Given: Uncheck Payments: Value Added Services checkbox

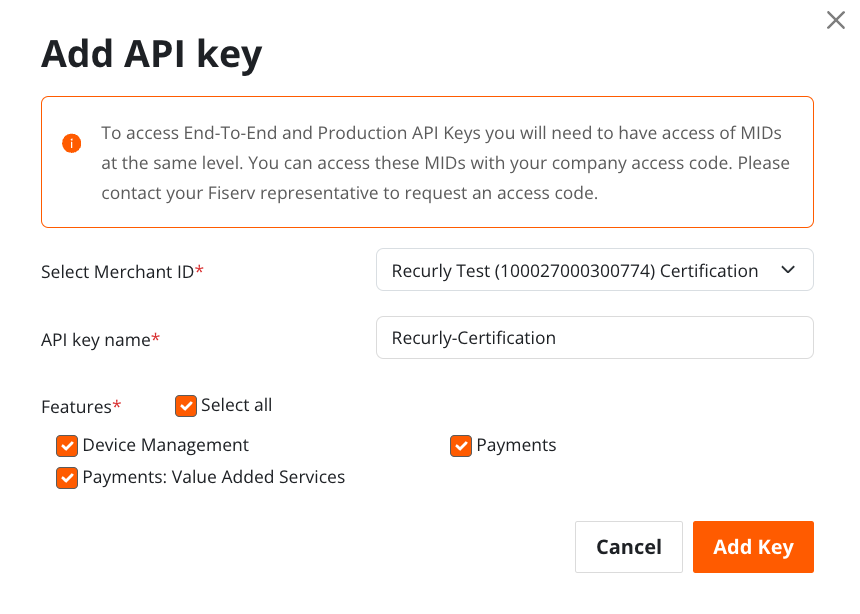Looking at the screenshot, I should 67,478.
